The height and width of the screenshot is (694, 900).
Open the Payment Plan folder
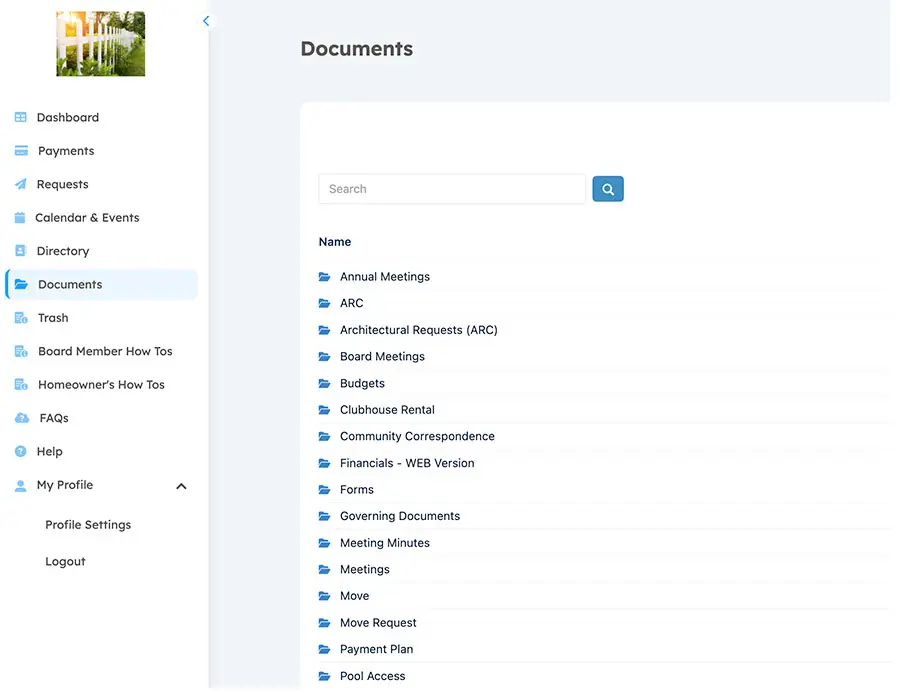tap(377, 649)
